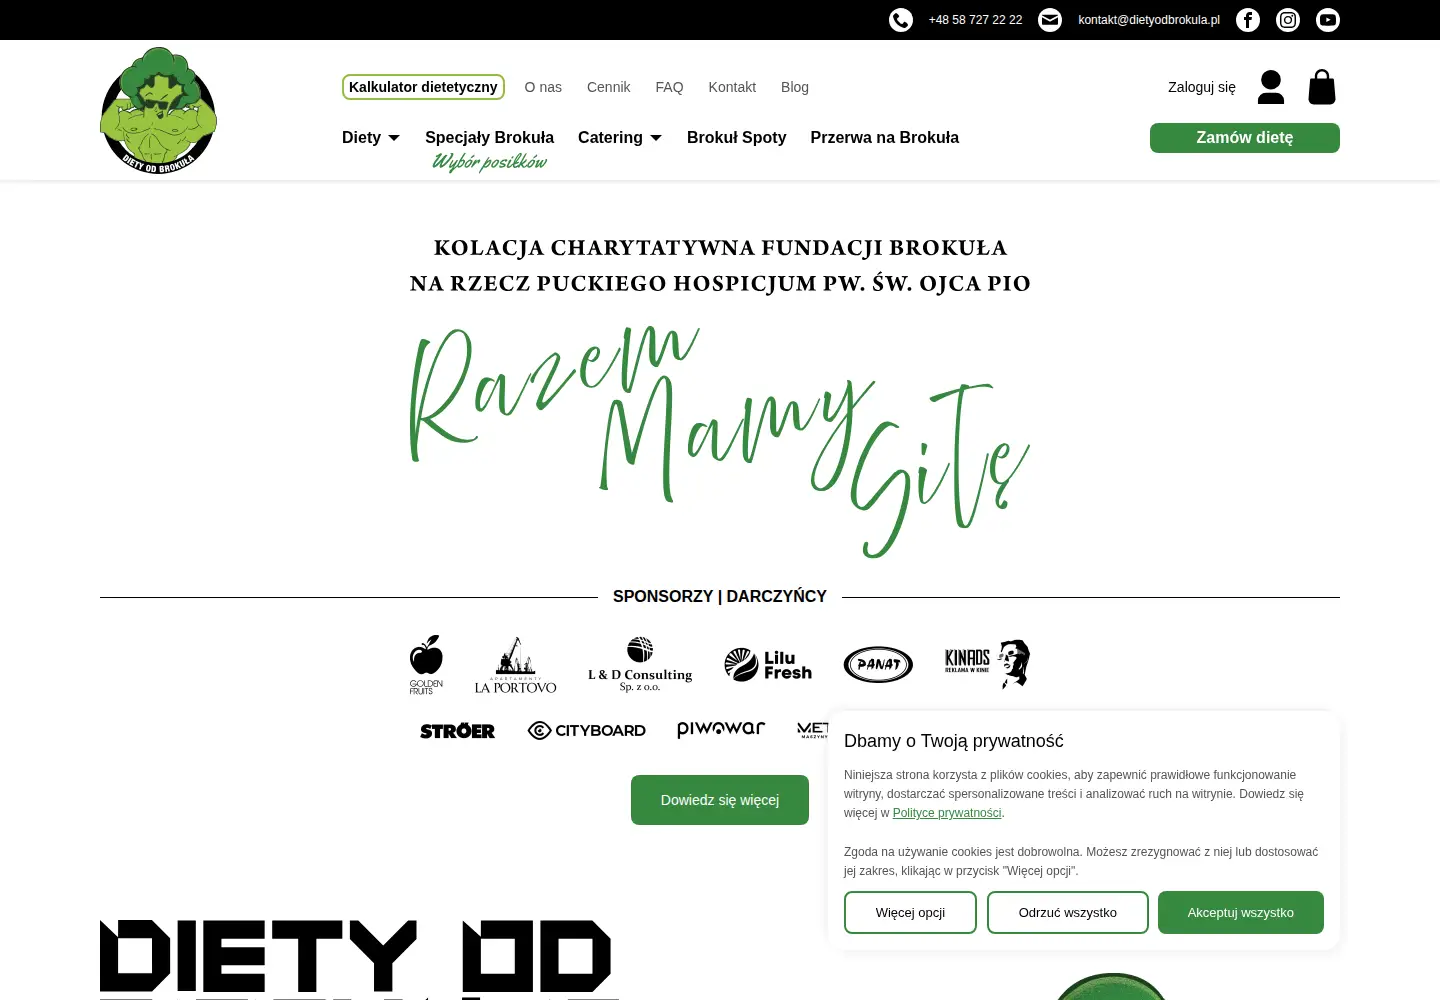This screenshot has height=1000, width=1440.
Task: Open the Facebook page icon
Action: [x=1248, y=20]
